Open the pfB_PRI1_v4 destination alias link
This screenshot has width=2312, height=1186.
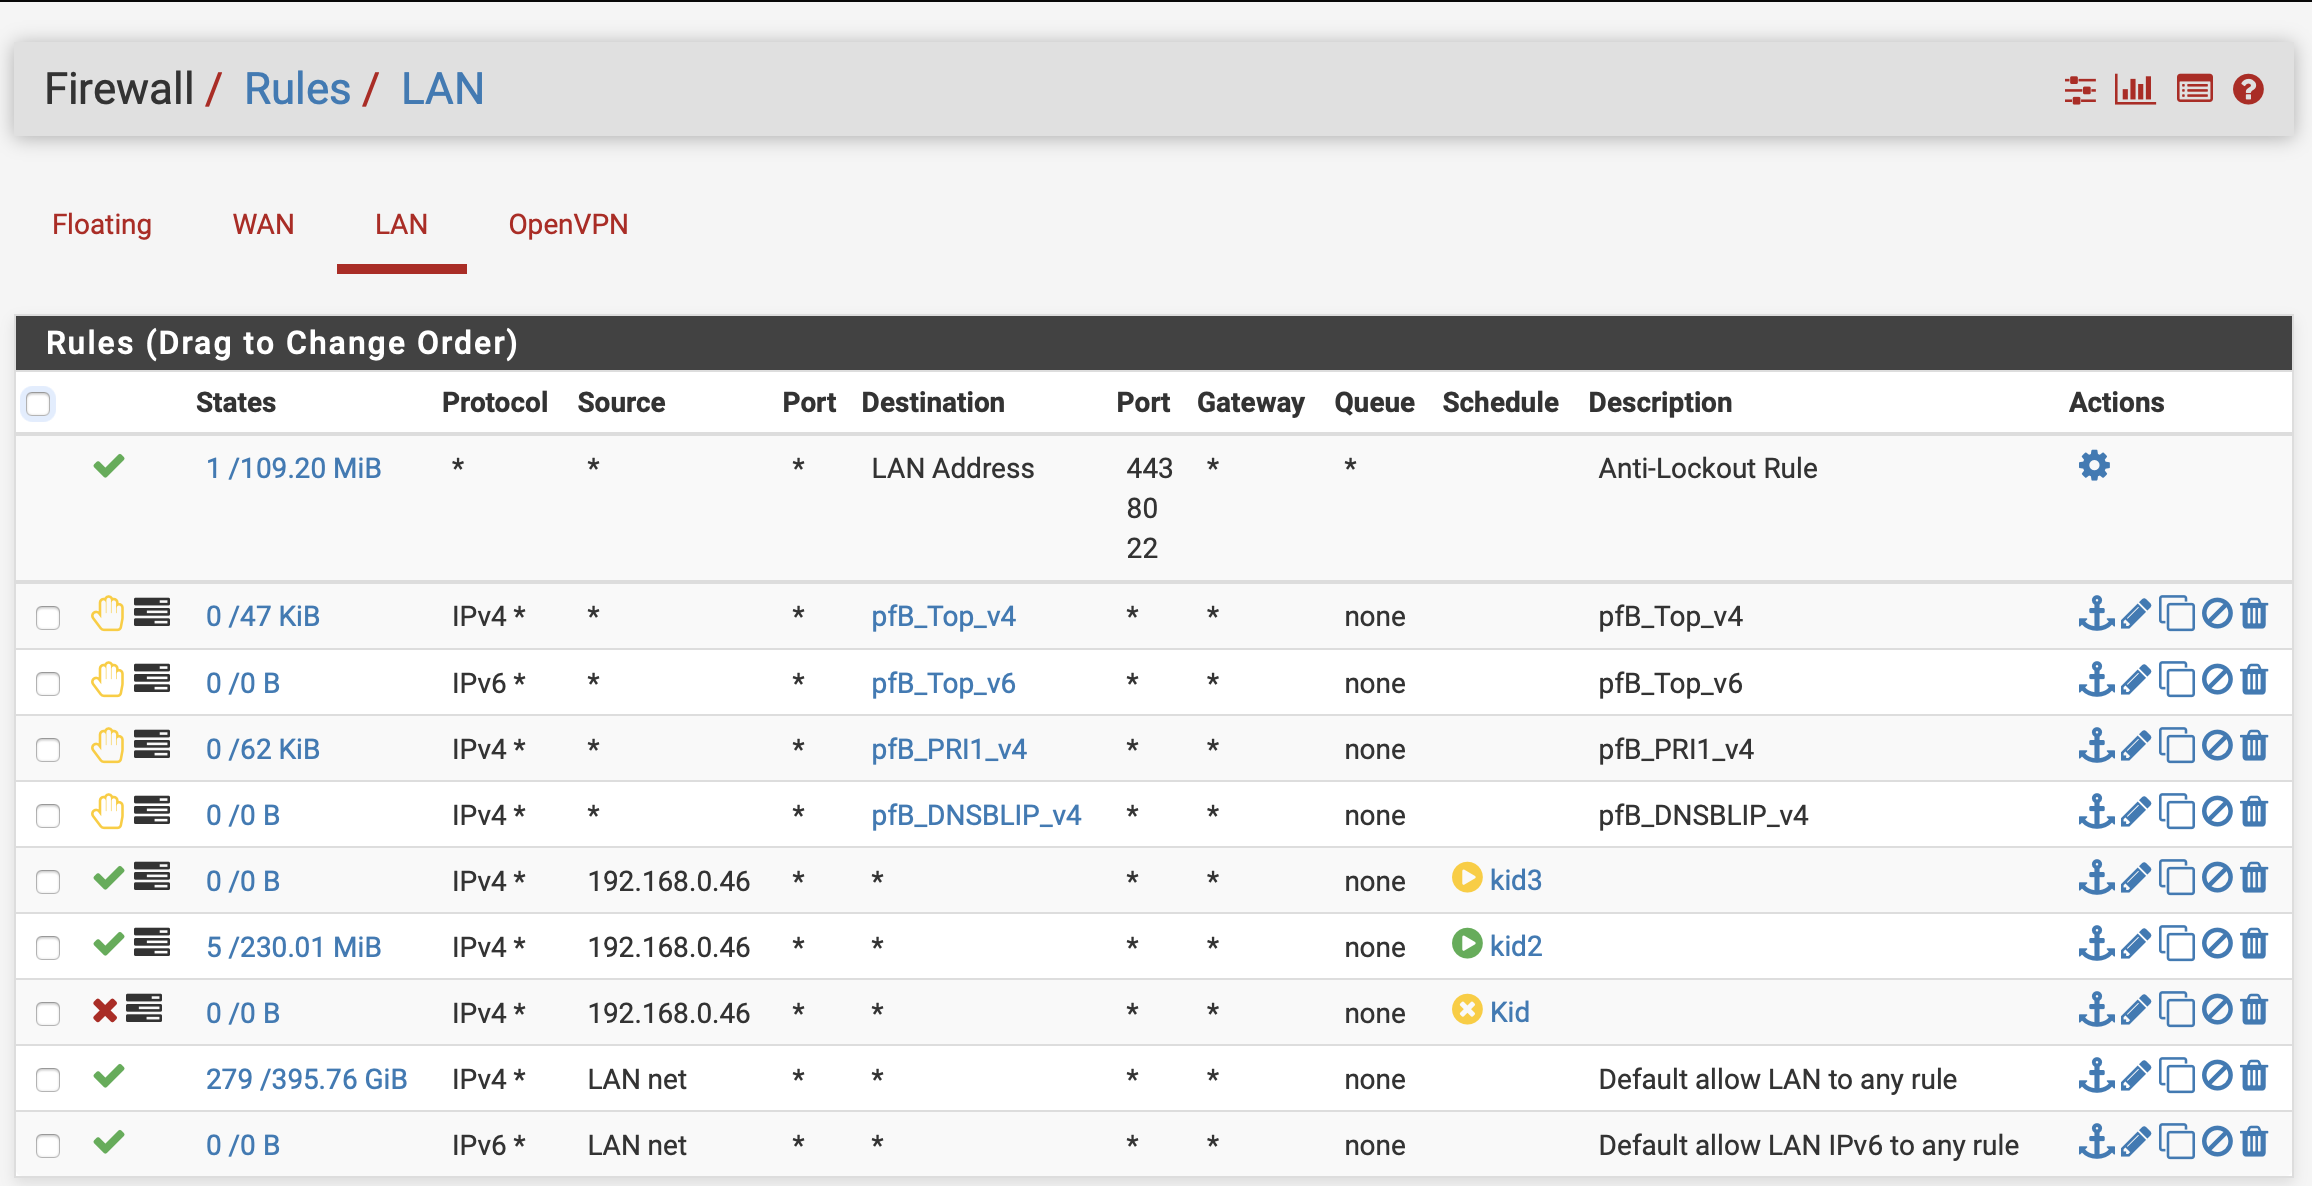[949, 749]
